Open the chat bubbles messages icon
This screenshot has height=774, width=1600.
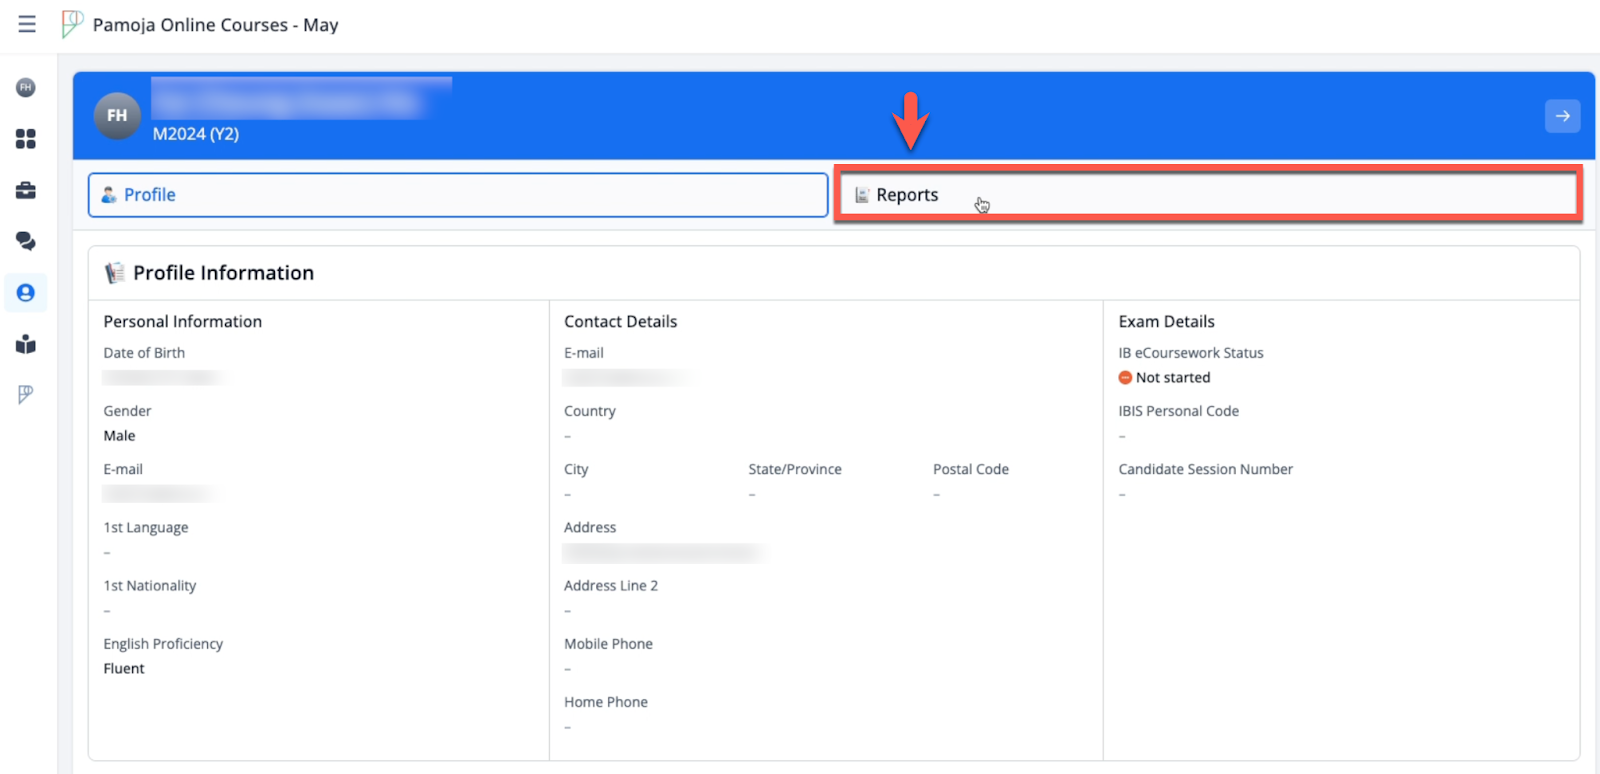26,241
